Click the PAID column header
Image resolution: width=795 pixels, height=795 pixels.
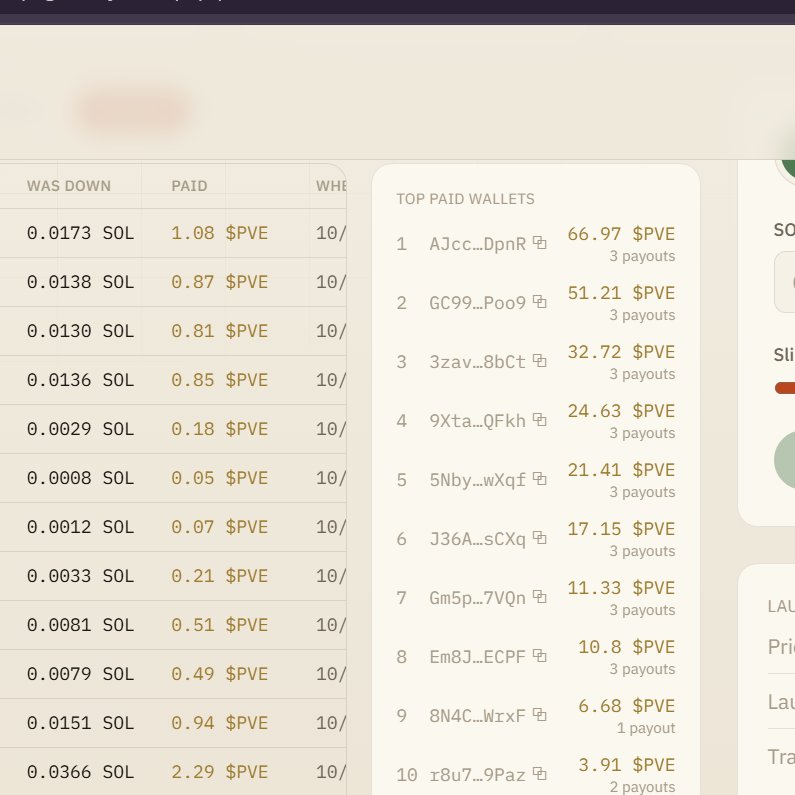[189, 186]
